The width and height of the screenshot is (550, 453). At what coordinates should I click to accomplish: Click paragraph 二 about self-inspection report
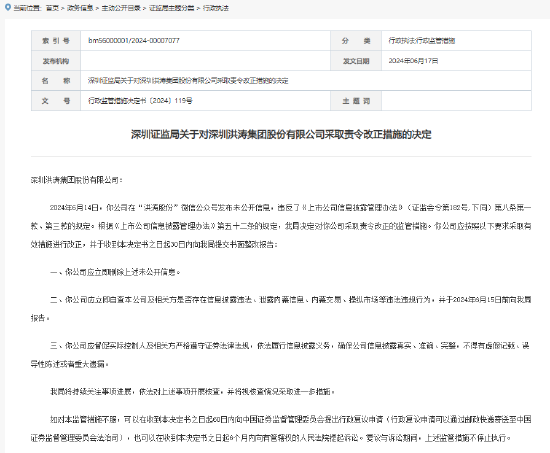click(281, 309)
